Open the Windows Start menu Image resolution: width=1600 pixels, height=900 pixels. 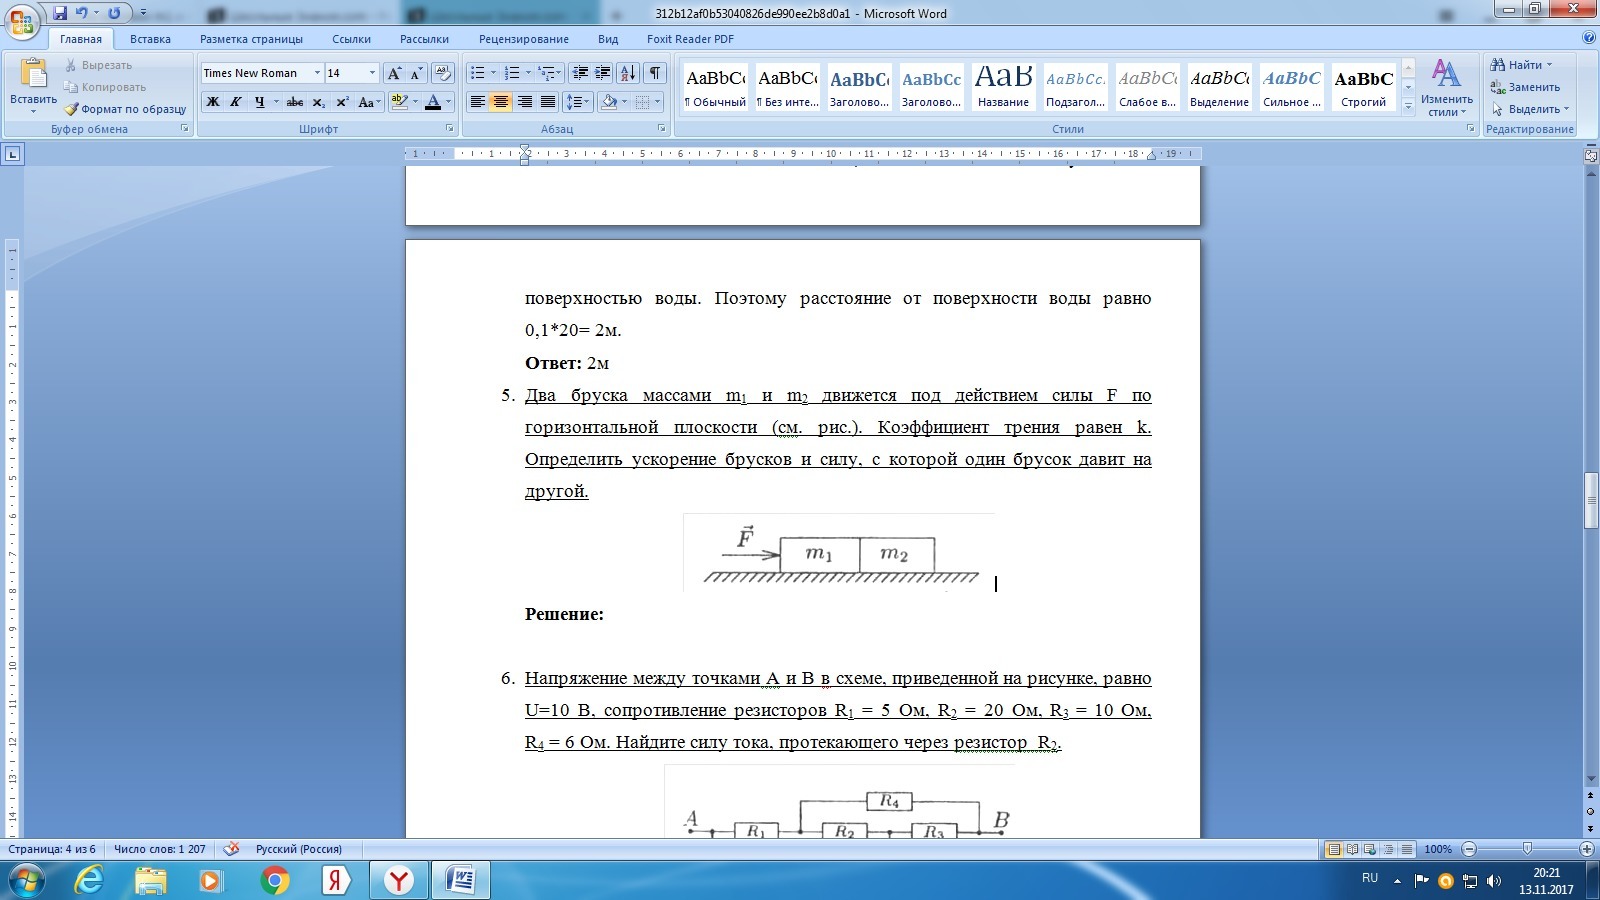(x=27, y=880)
